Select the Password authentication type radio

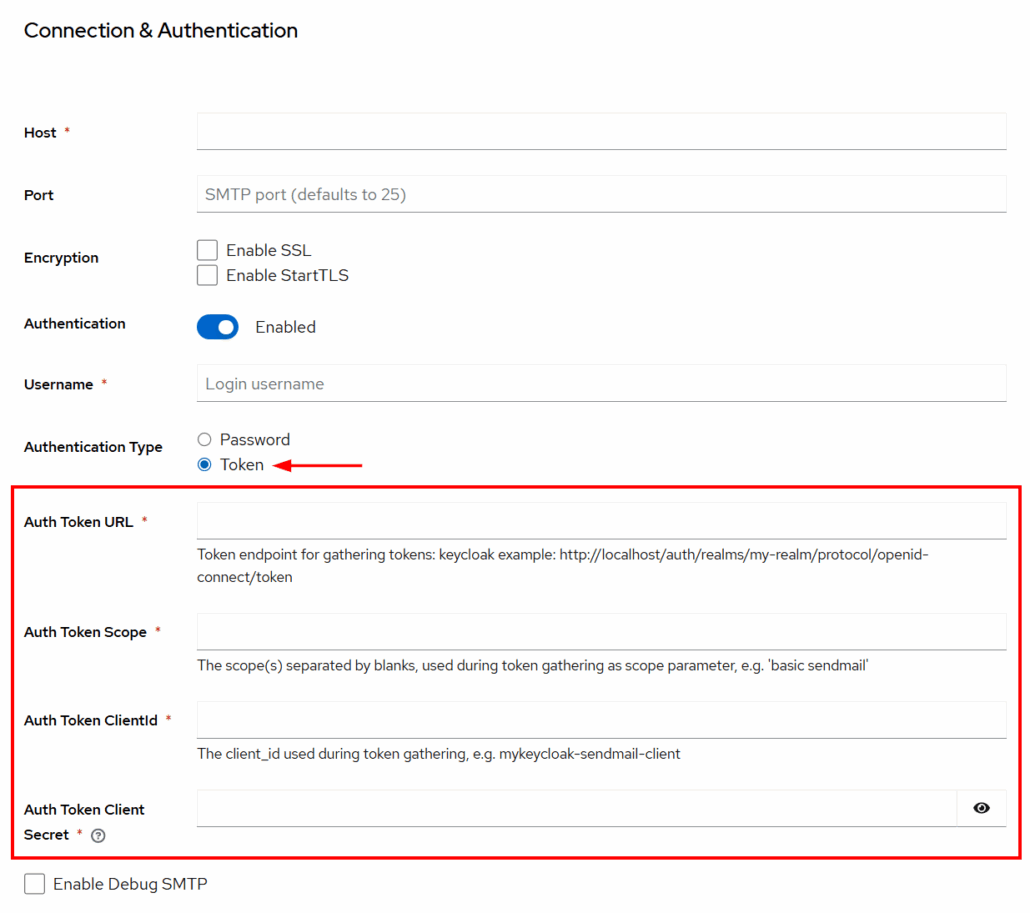pyautogui.click(x=205, y=440)
